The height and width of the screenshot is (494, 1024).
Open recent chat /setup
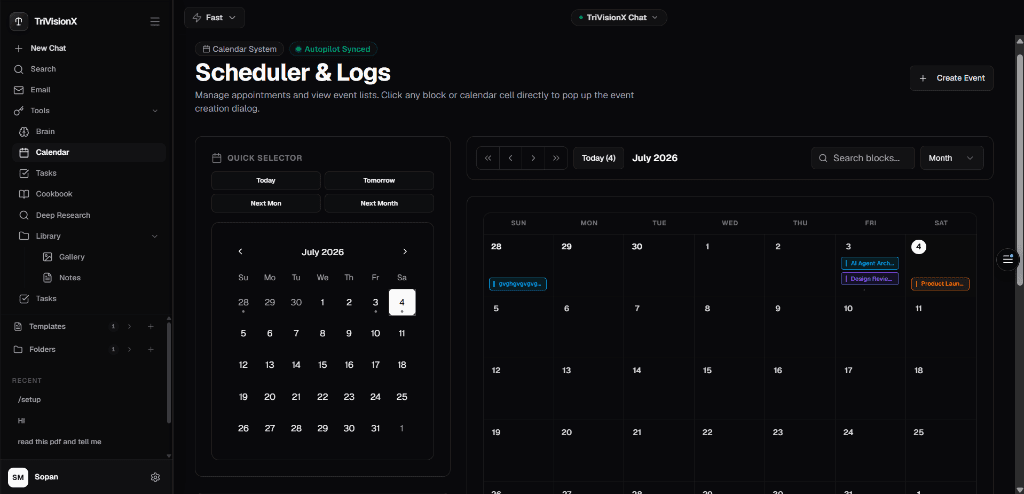click(29, 399)
